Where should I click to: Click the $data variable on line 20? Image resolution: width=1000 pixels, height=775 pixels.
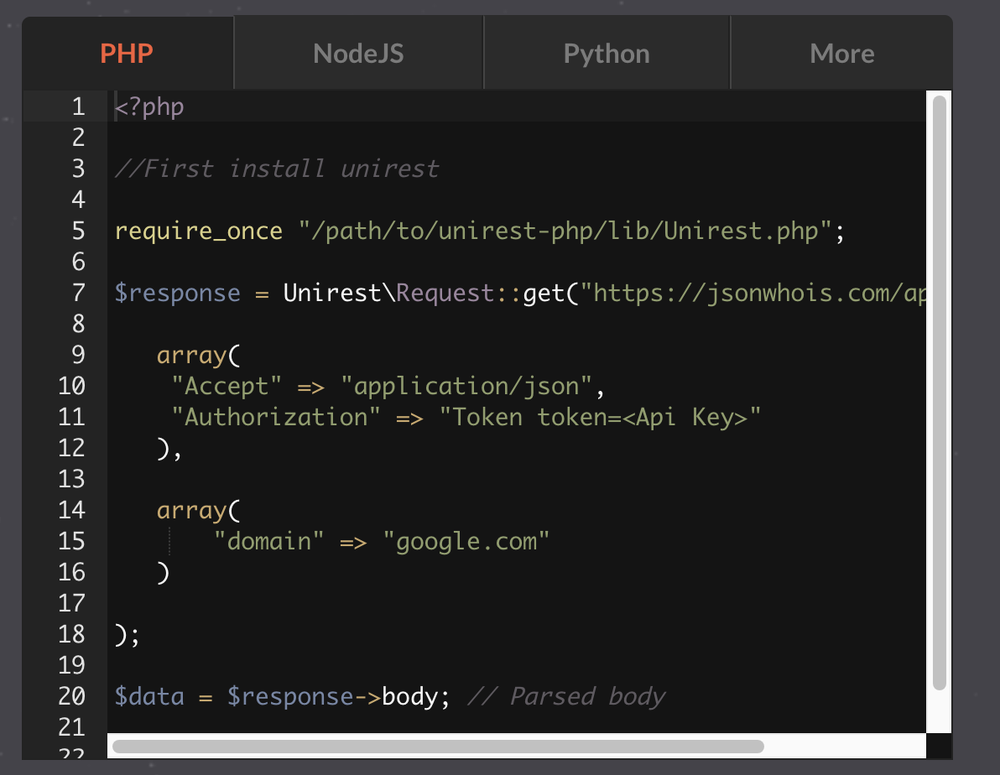click(148, 696)
